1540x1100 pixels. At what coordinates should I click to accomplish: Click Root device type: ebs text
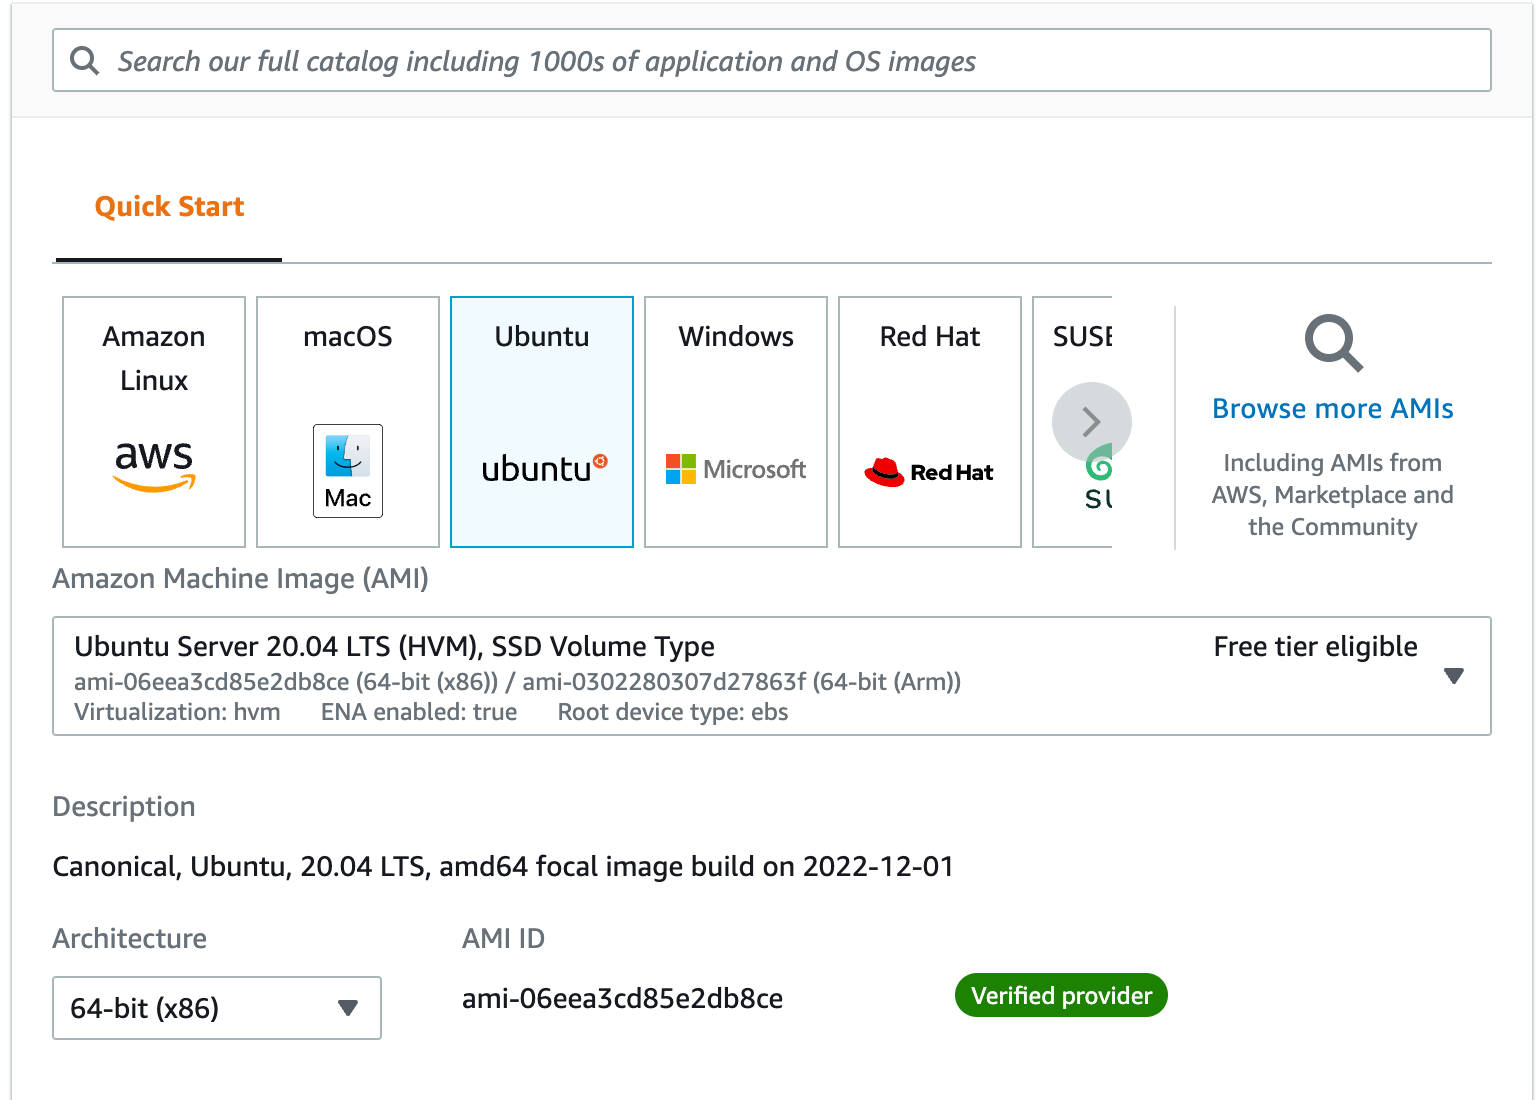tap(673, 712)
